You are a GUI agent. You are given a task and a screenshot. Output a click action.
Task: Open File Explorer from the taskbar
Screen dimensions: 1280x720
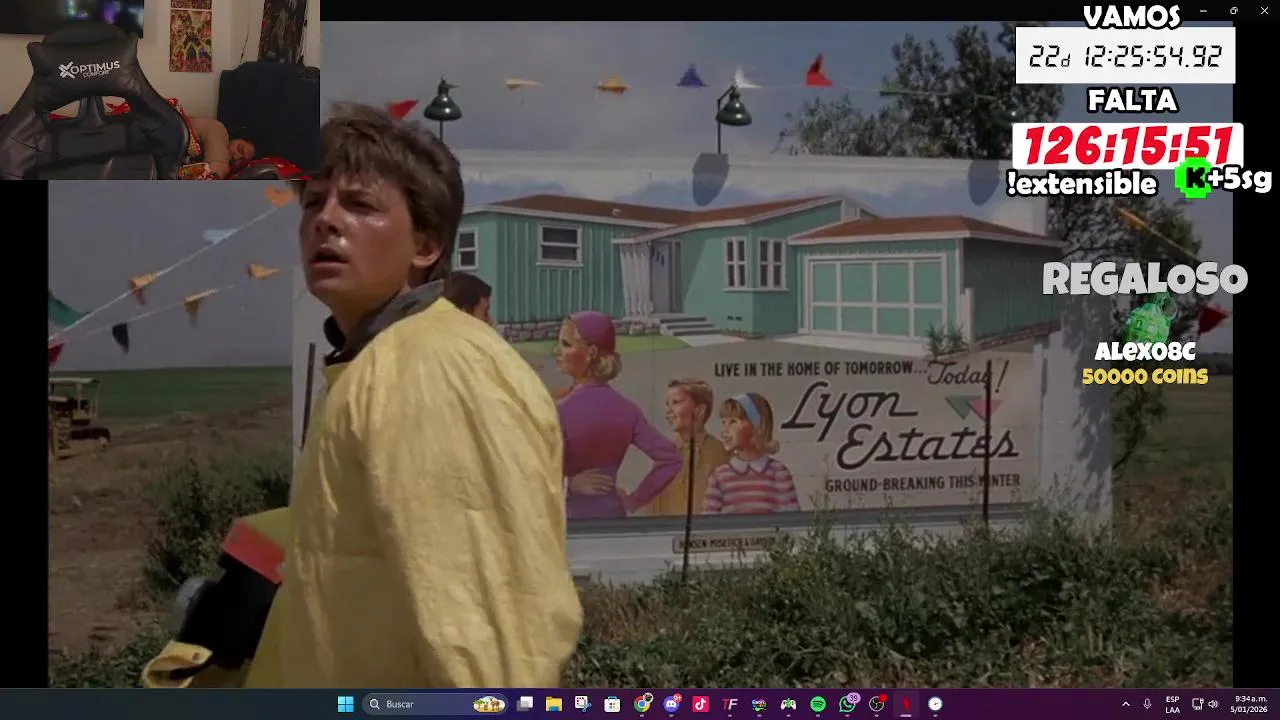554,704
